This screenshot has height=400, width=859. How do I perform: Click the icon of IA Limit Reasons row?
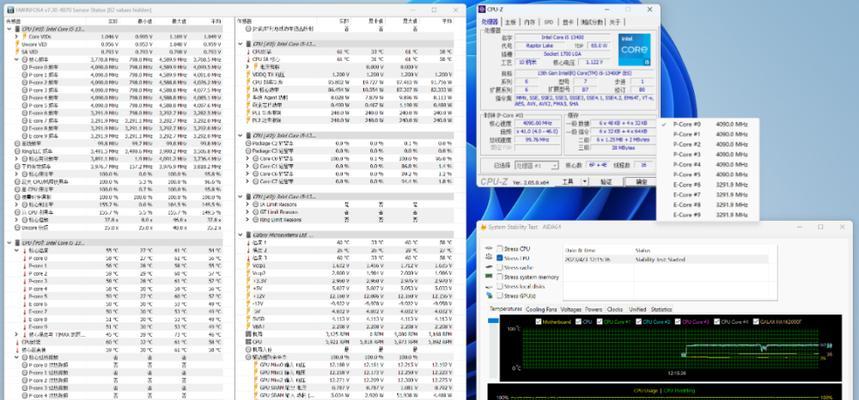255,204
